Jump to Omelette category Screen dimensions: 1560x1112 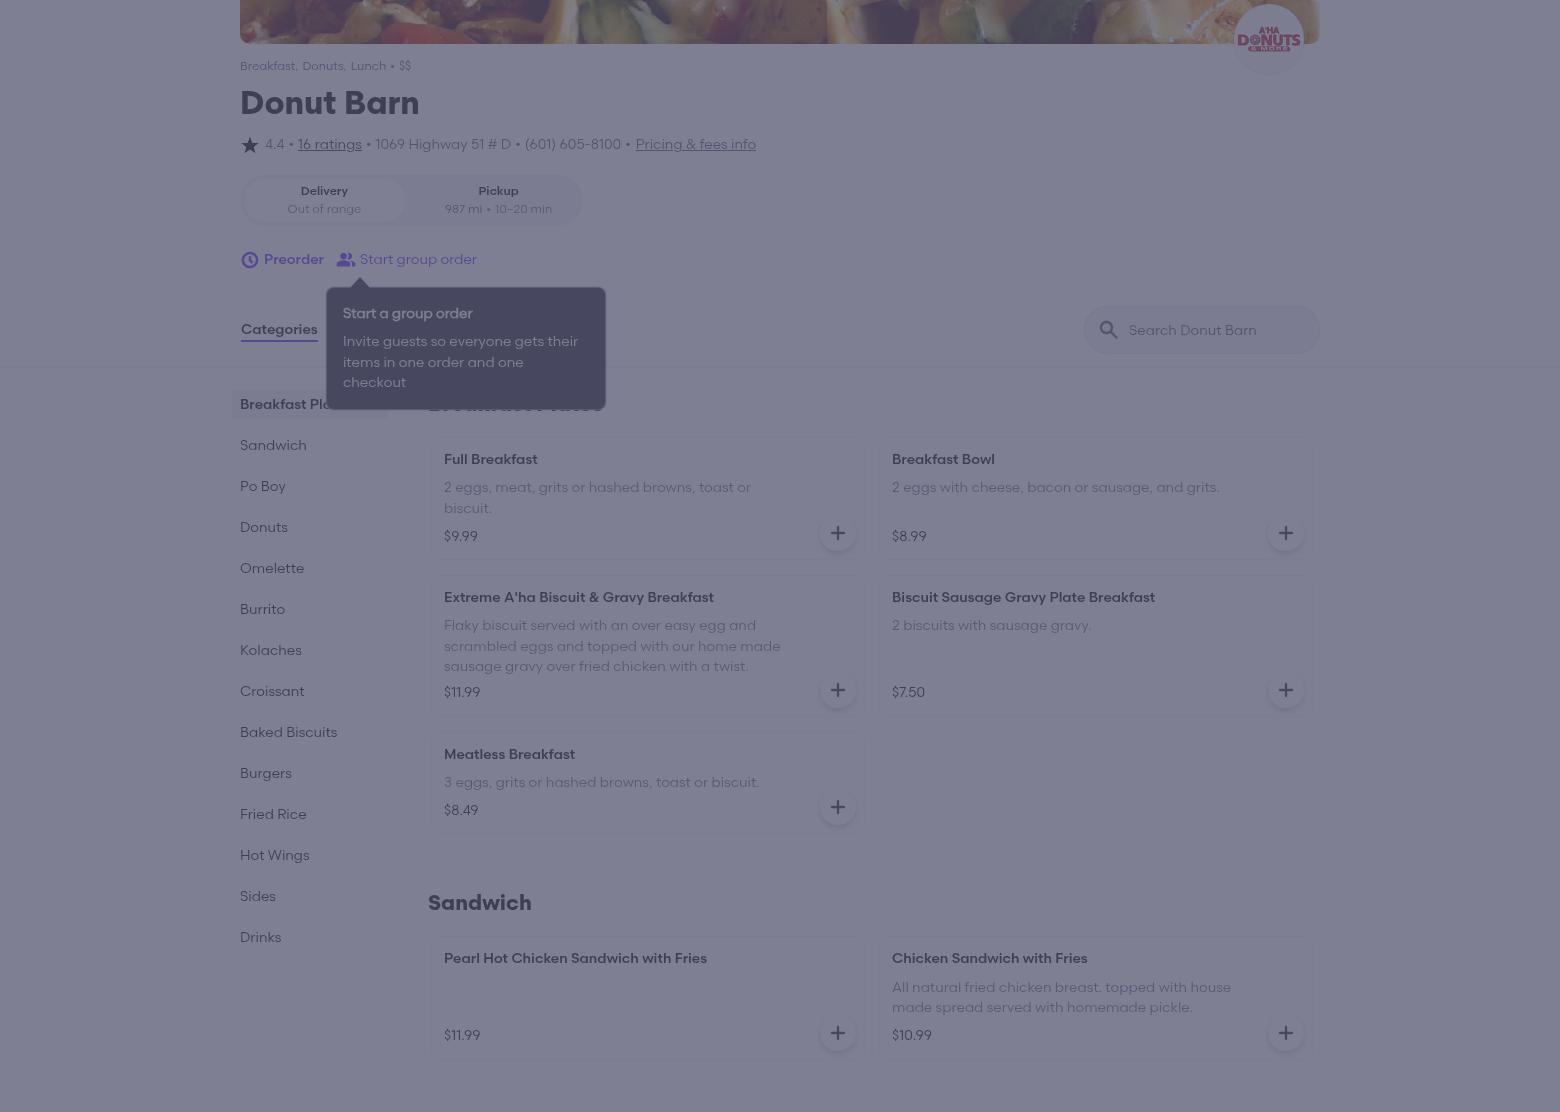[x=272, y=568]
